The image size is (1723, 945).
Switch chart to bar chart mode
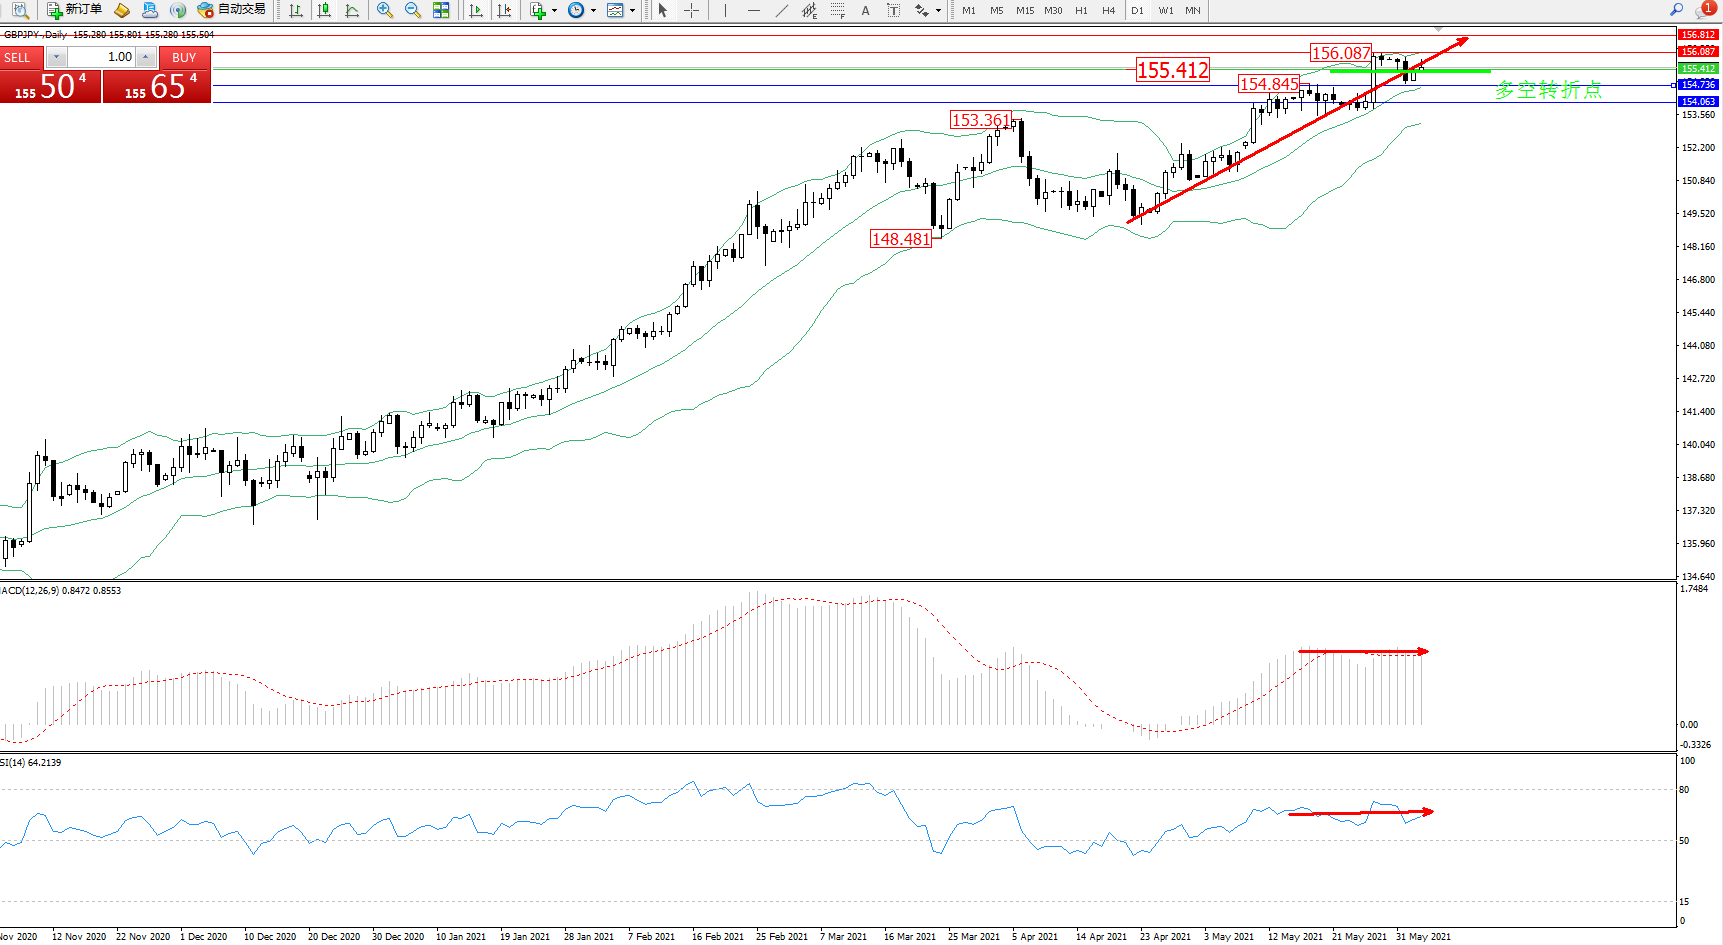(x=296, y=10)
